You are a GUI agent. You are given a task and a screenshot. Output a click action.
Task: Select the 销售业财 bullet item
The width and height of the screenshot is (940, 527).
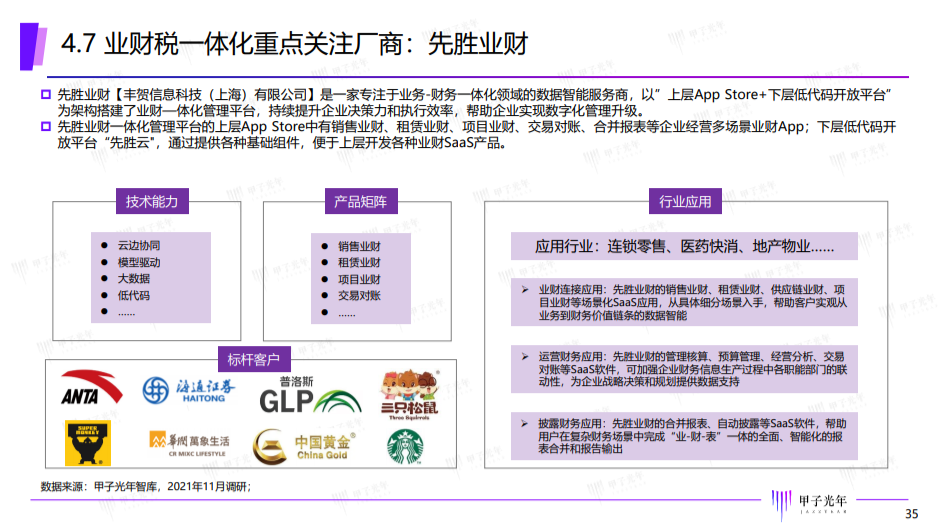coord(358,246)
